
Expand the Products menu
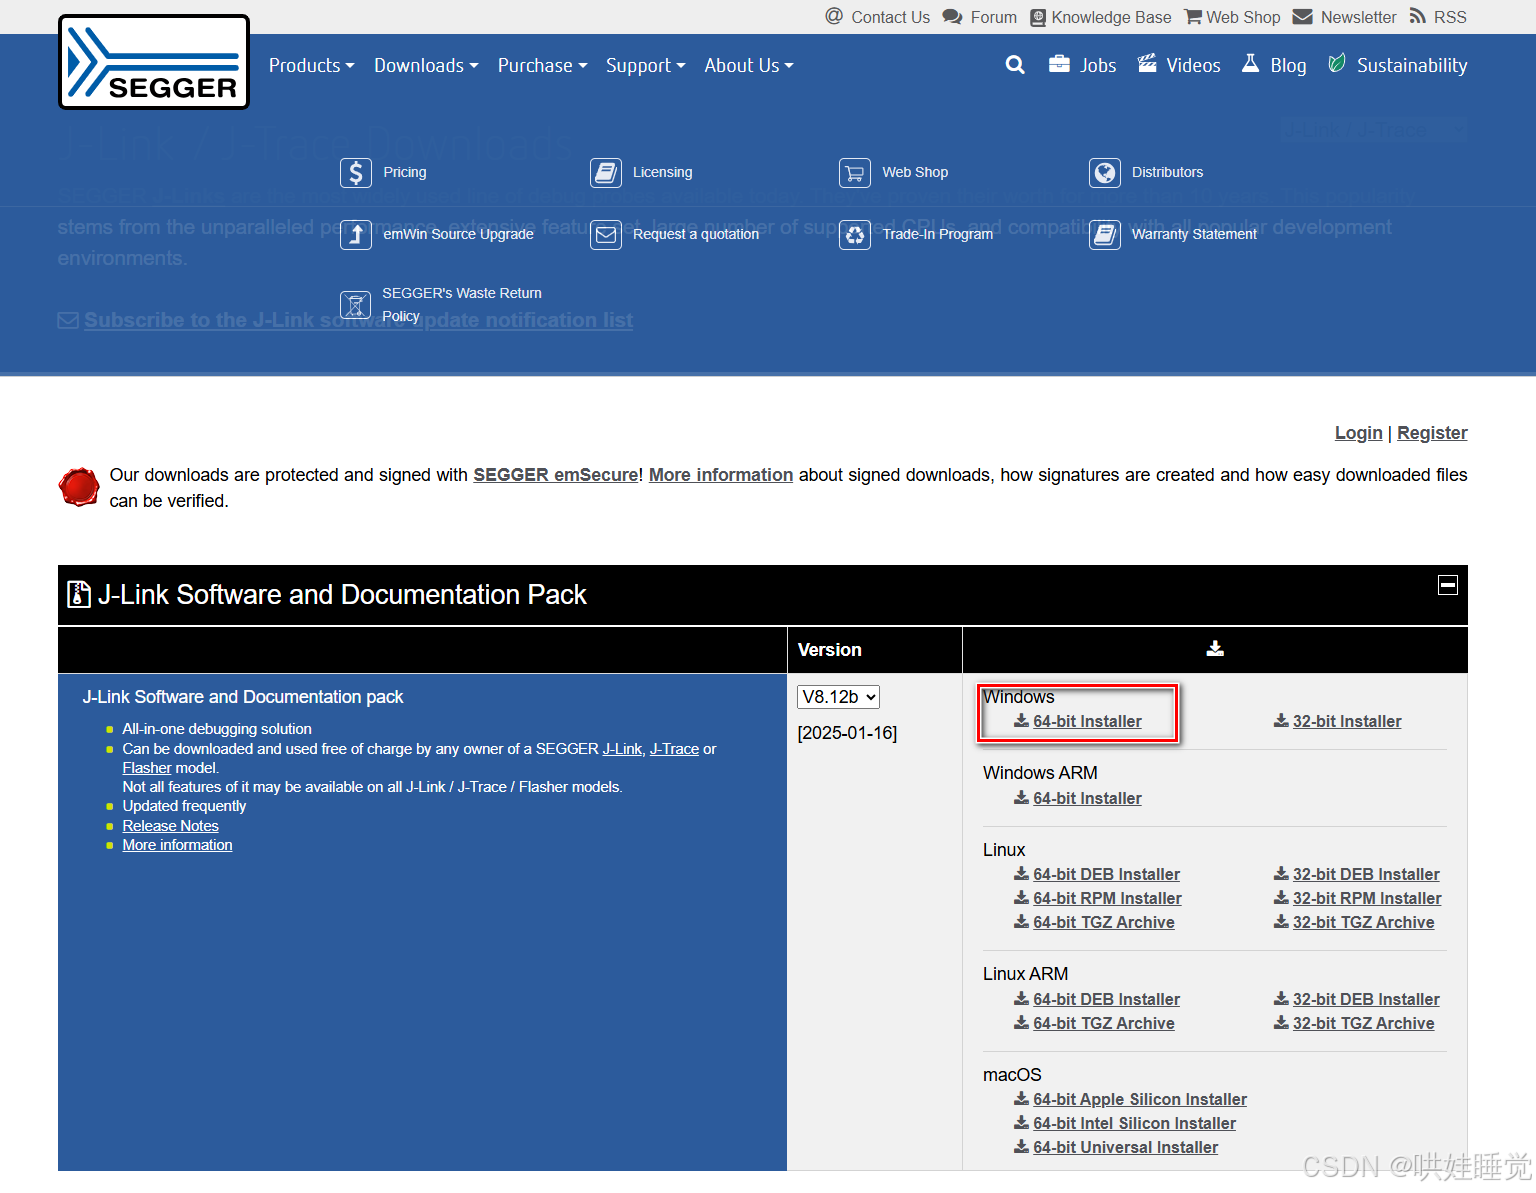pyautogui.click(x=311, y=65)
